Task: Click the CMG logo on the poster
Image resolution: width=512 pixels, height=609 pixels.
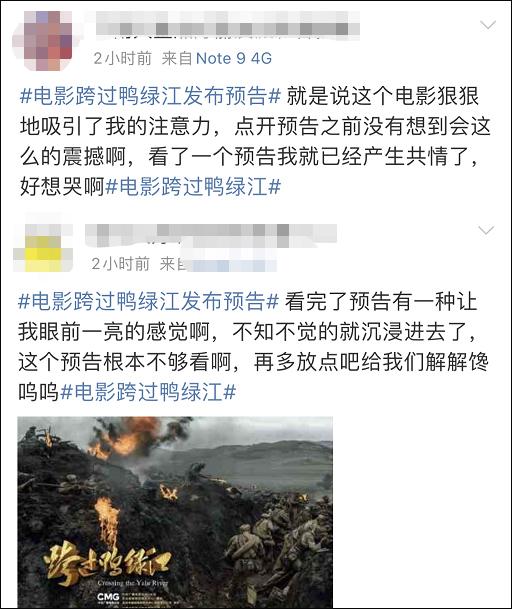Action: click(x=108, y=597)
